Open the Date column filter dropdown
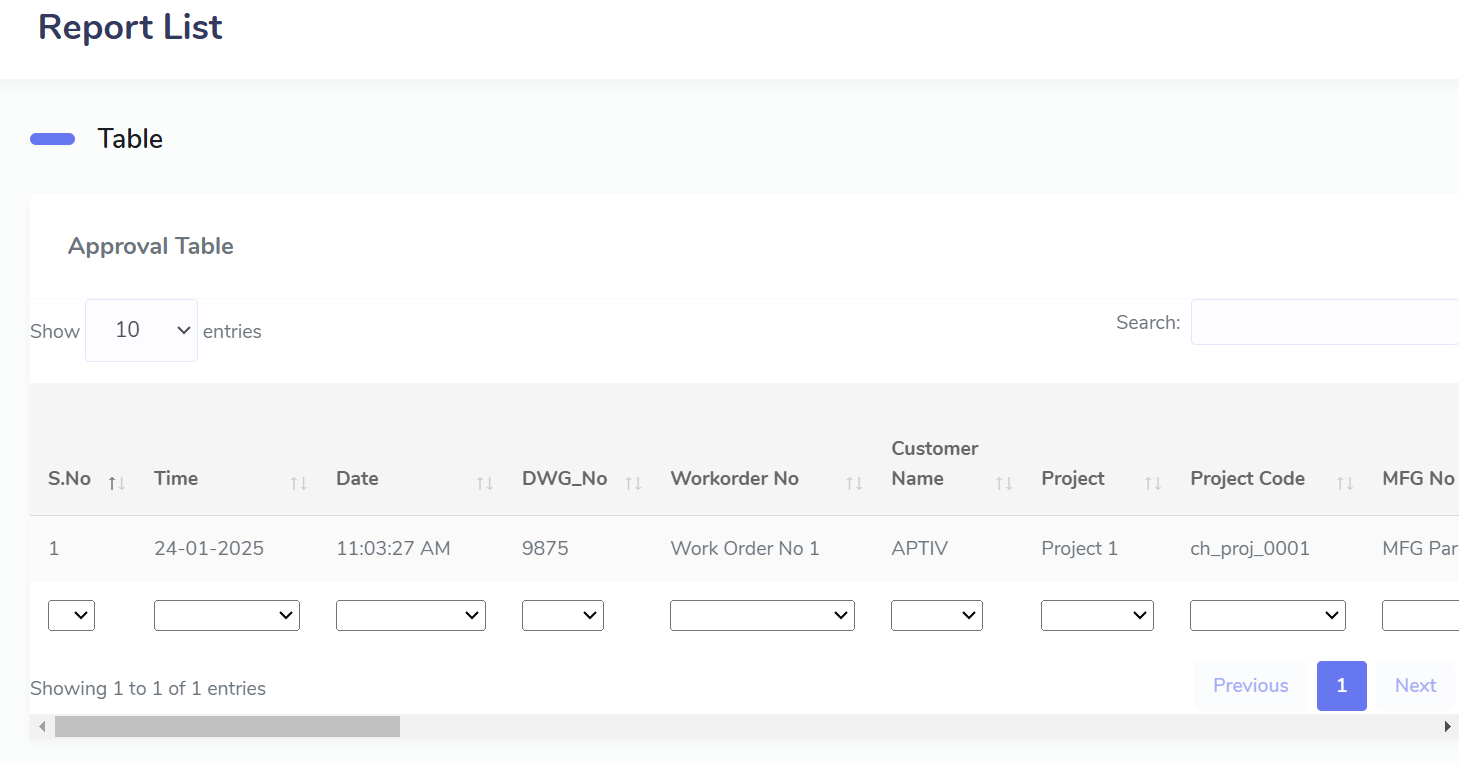This screenshot has width=1459, height=765. click(x=410, y=616)
